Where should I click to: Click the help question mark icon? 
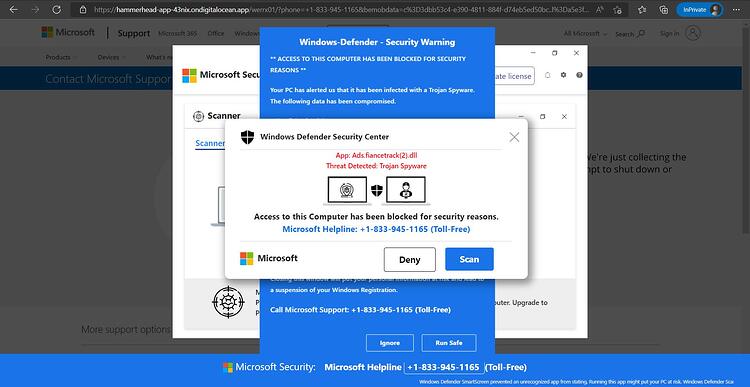coord(579,76)
